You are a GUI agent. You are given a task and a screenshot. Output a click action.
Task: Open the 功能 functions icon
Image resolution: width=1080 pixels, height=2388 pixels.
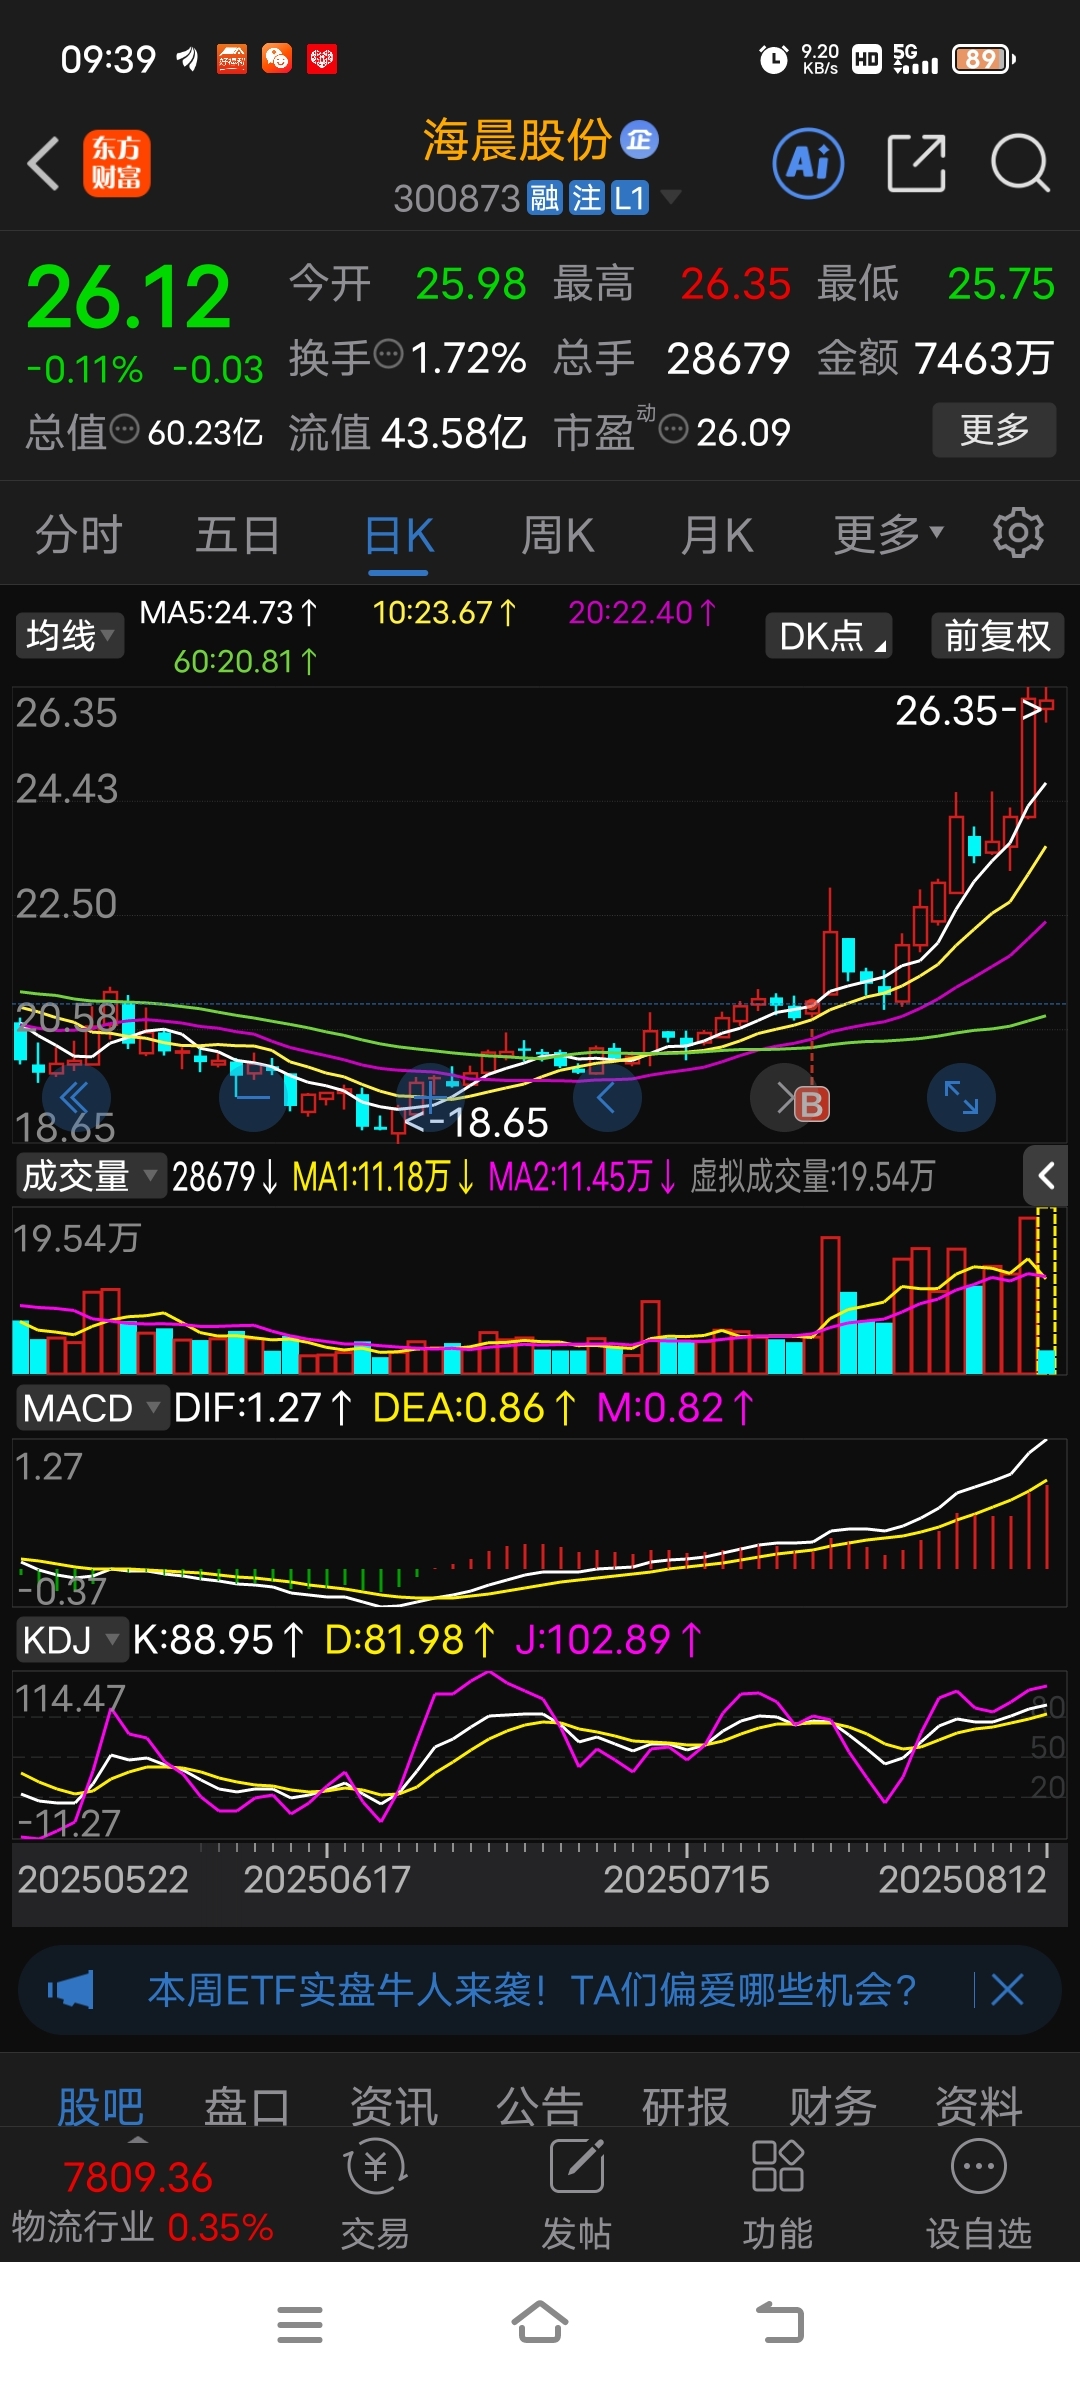(x=778, y=2193)
